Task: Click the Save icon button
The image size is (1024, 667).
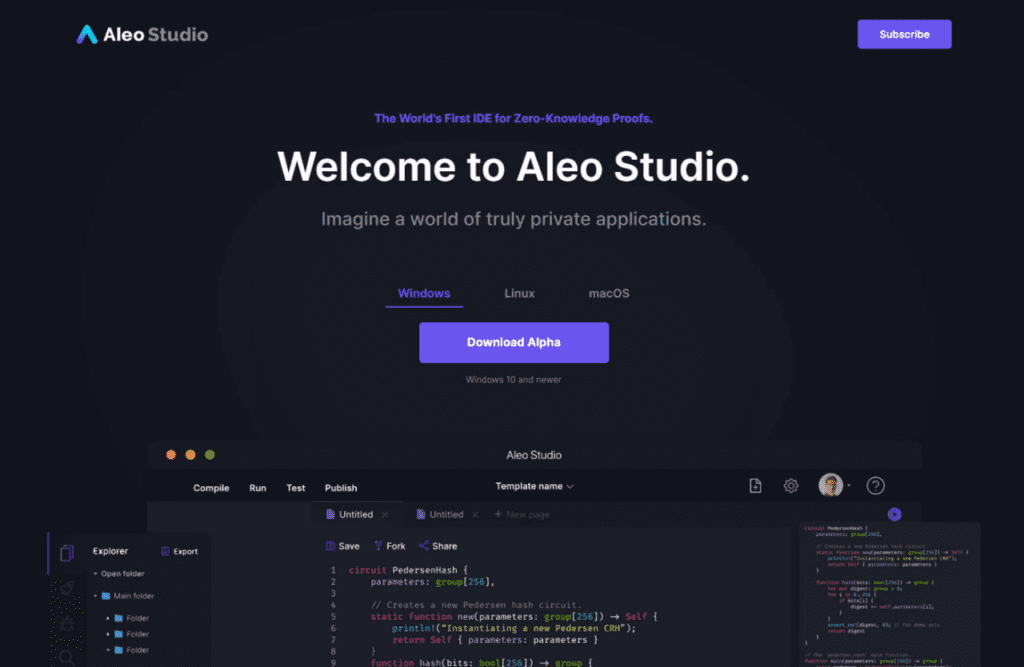Action: (x=342, y=546)
